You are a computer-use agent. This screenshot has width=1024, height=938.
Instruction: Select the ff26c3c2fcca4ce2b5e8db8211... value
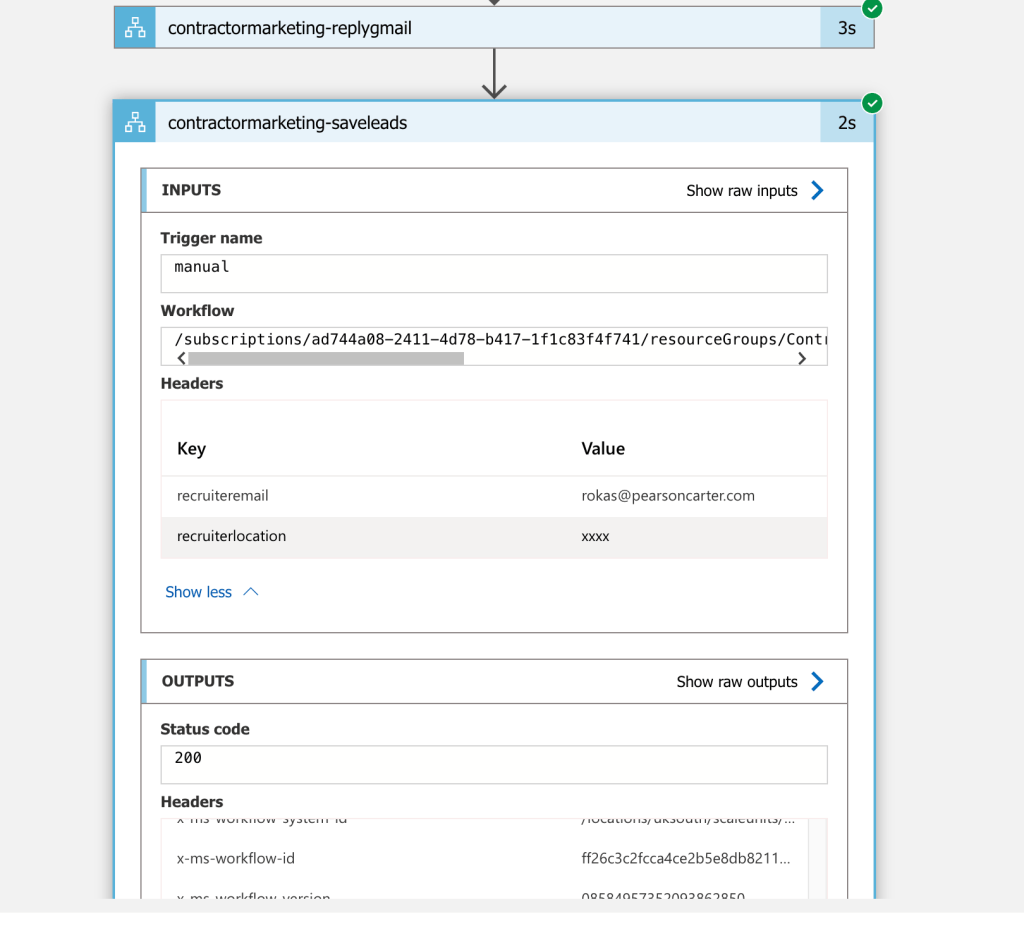point(686,858)
